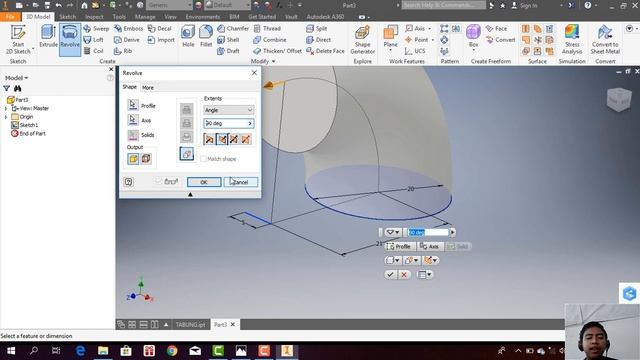Screen dimensions: 640x360
Task: Choose third direction button in Revolve dialog
Action: point(233,139)
